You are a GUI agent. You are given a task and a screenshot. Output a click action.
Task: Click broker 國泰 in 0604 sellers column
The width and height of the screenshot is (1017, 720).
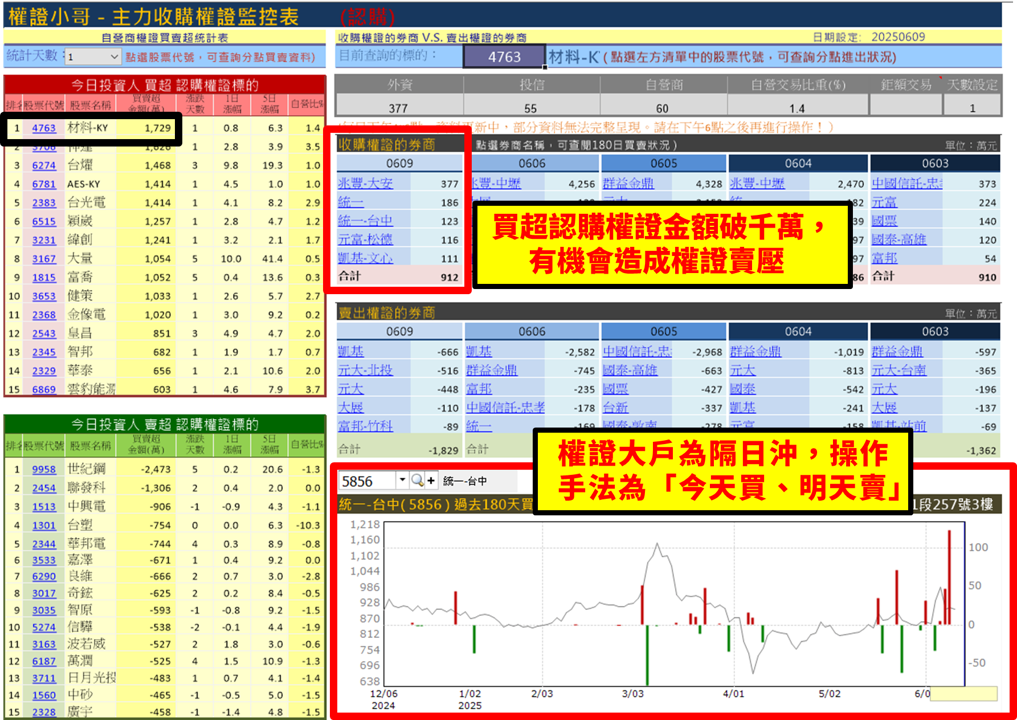pyautogui.click(x=743, y=389)
